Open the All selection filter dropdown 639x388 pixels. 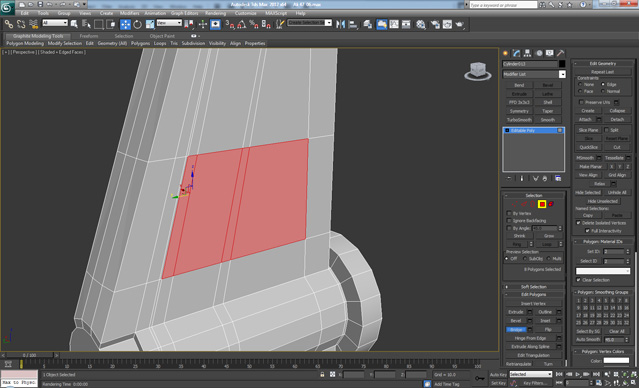tap(55, 23)
